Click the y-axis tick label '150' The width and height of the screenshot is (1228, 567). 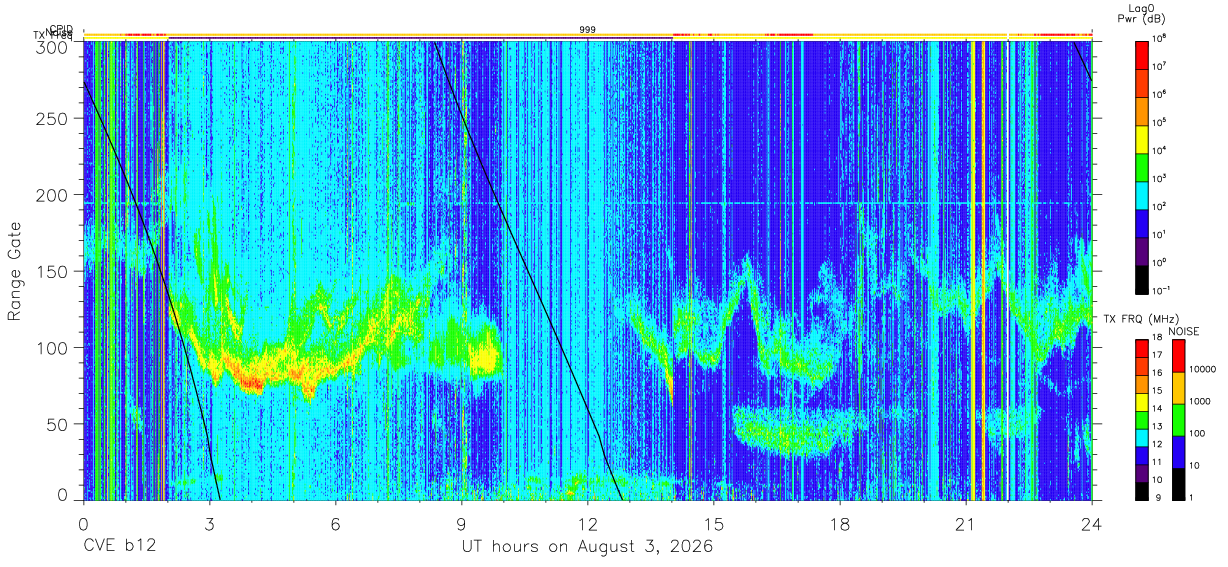(x=54, y=271)
